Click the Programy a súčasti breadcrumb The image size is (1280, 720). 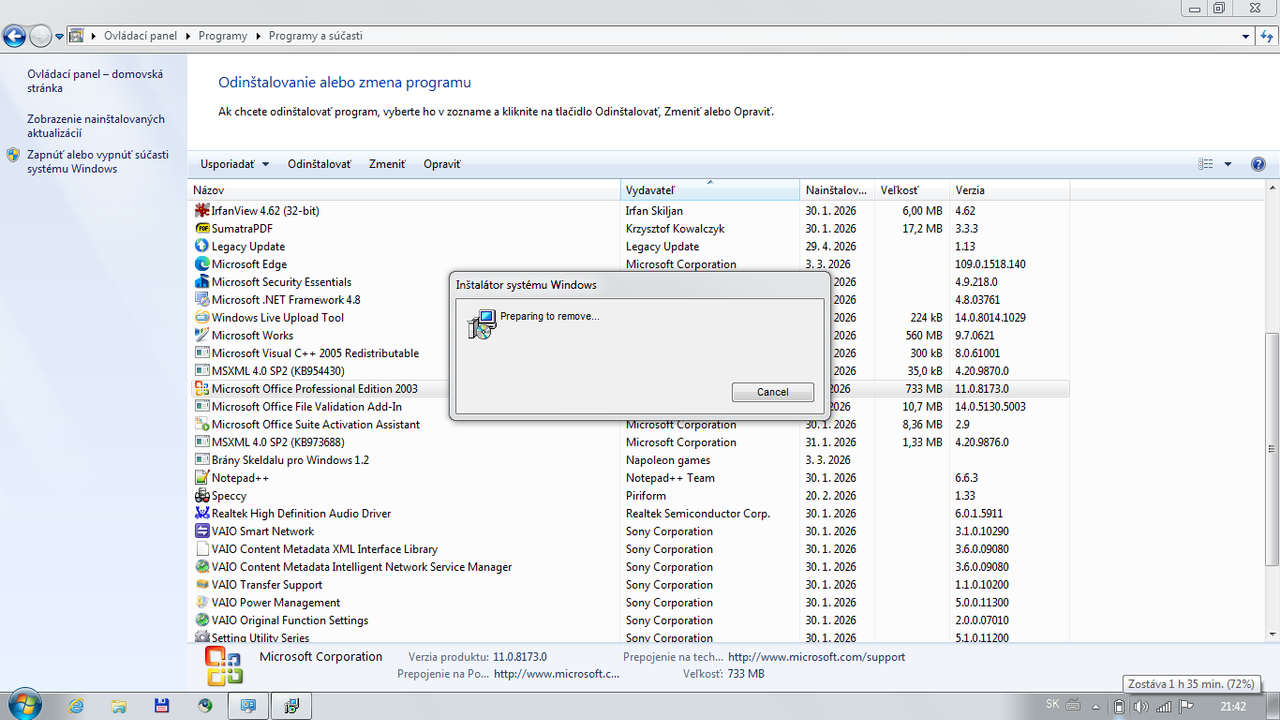click(x=316, y=36)
